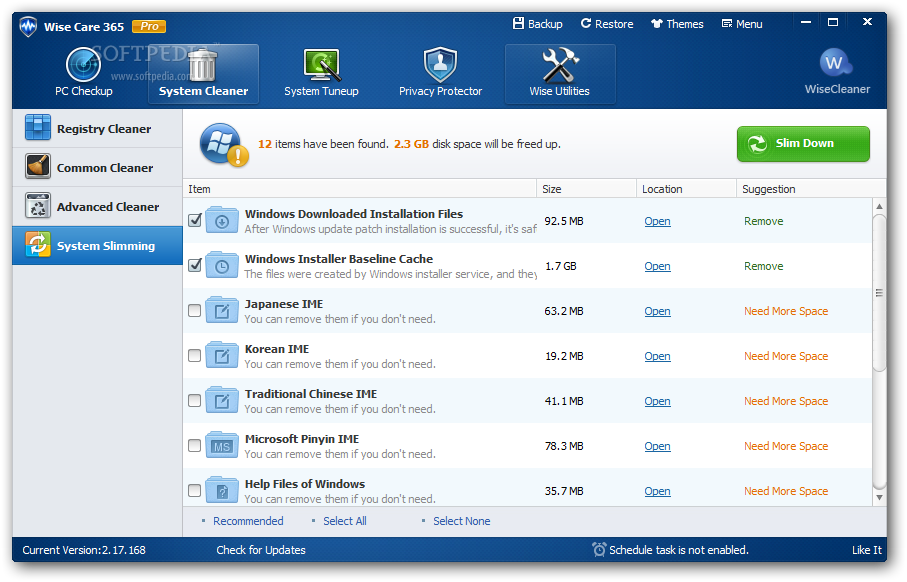Select the System Slimming section
Viewport: 907px width, 582px height.
point(97,245)
